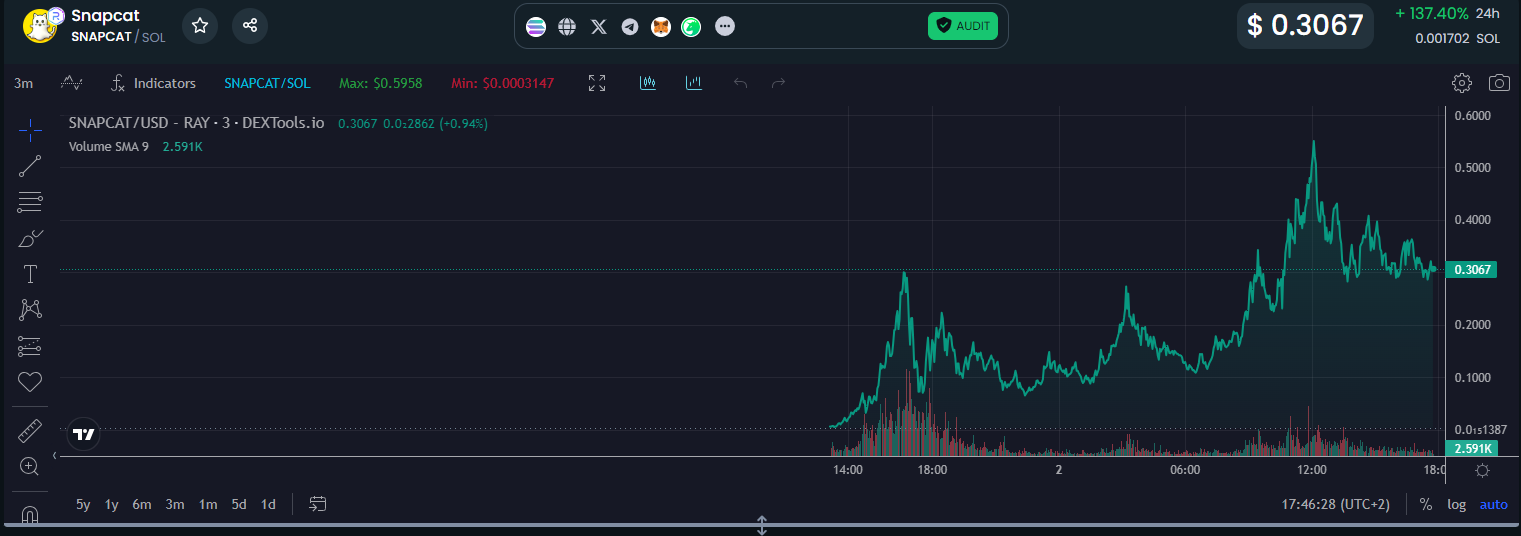The width and height of the screenshot is (1521, 536).
Task: Share the Snapcat pair
Action: tap(250, 25)
